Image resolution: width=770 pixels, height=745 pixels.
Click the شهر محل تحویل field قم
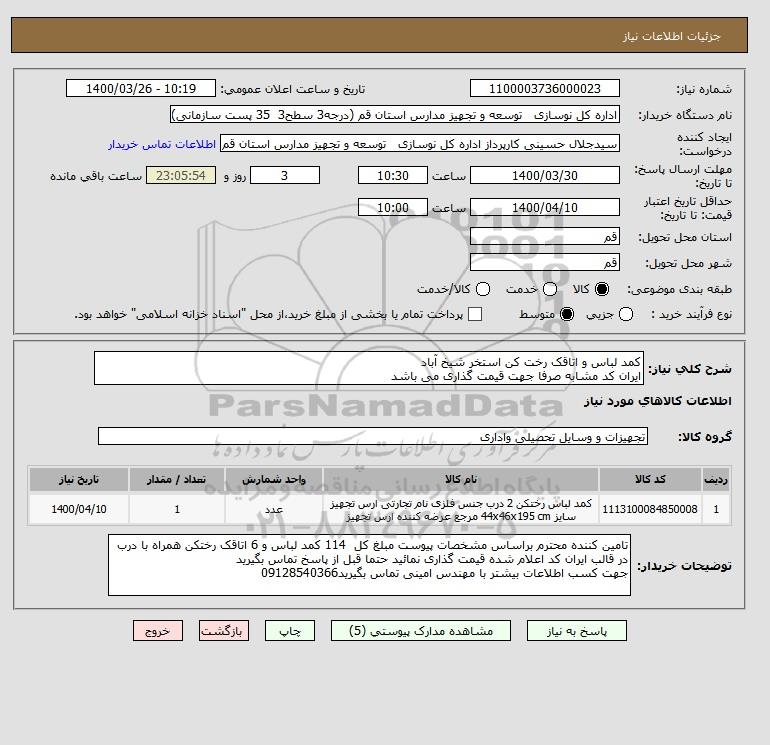[545, 262]
